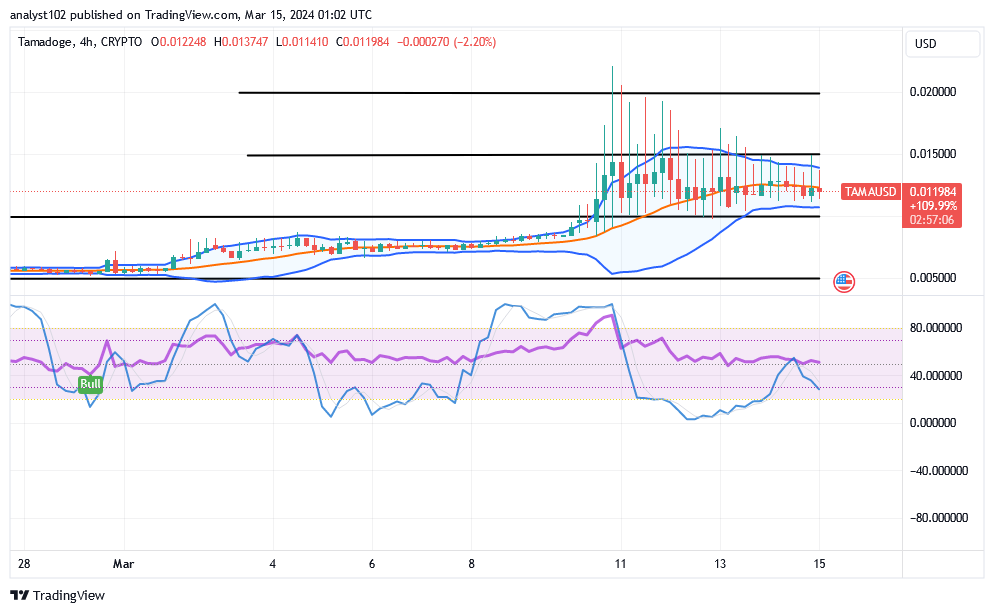Screen dimensions: 994x613
Task: Click the date label 6 on time axis
Action: 372,564
